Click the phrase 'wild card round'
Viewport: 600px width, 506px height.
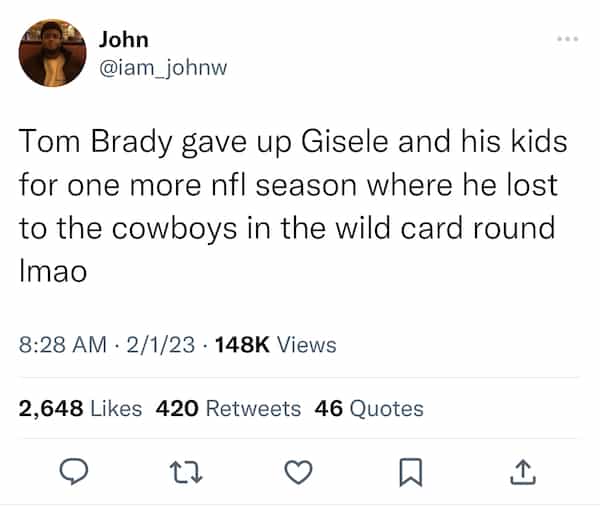467,227
